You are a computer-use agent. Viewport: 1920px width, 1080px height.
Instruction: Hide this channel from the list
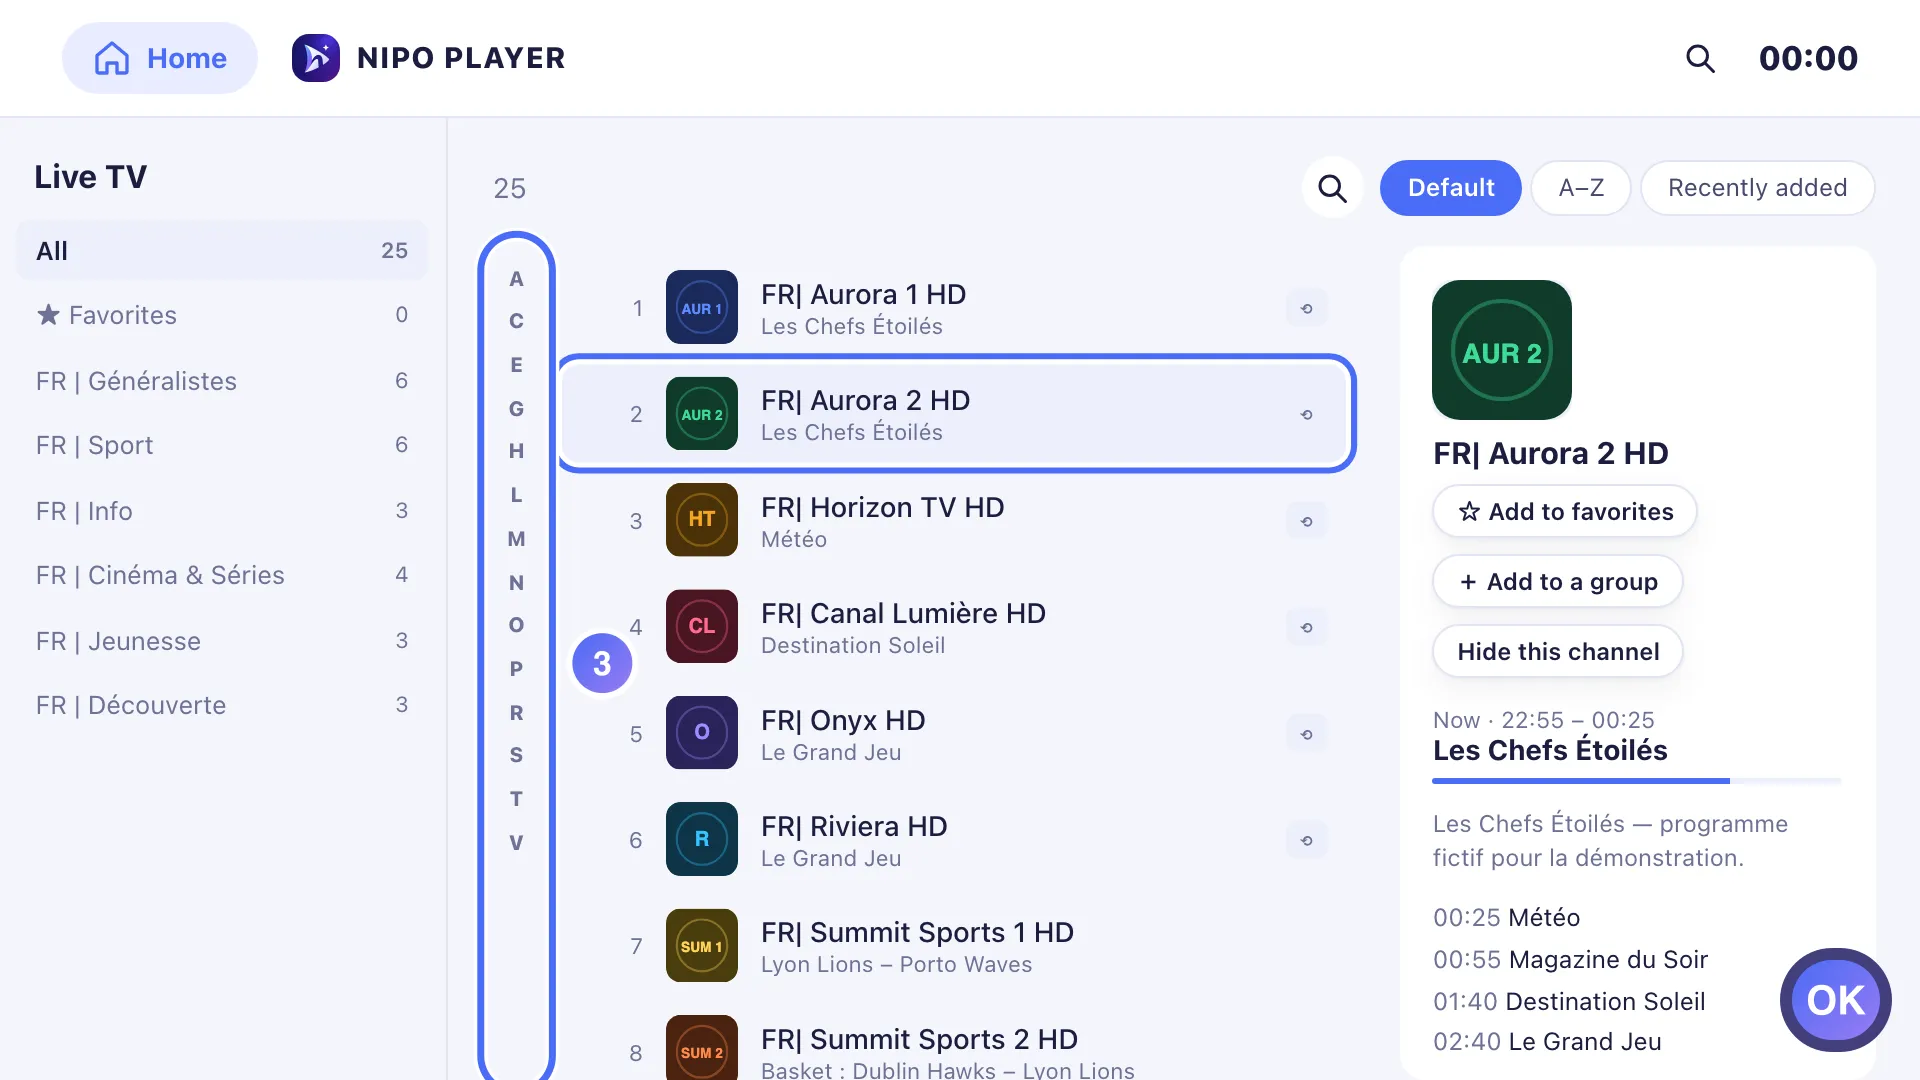coord(1558,651)
